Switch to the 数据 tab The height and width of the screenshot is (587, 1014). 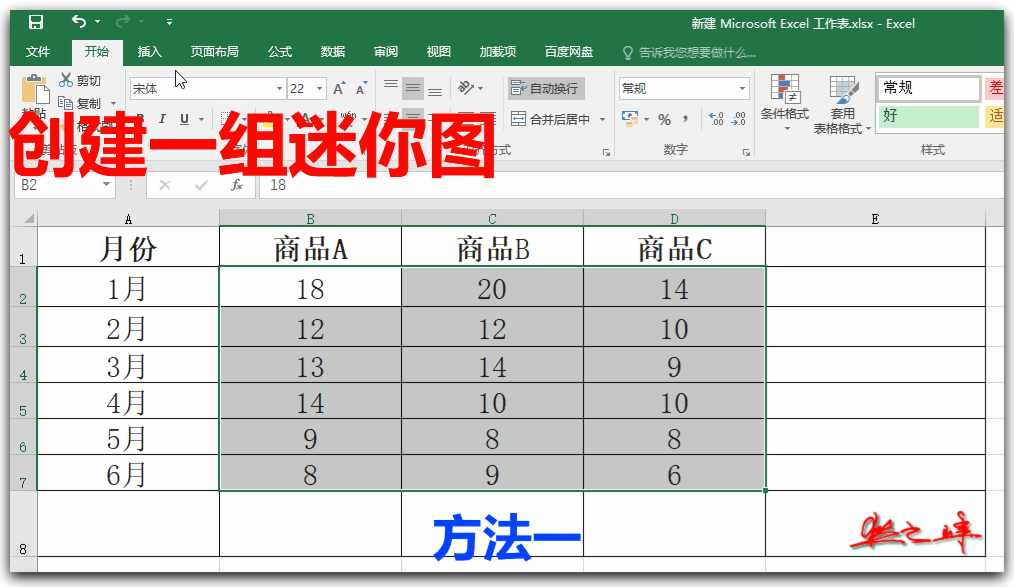pyautogui.click(x=333, y=52)
